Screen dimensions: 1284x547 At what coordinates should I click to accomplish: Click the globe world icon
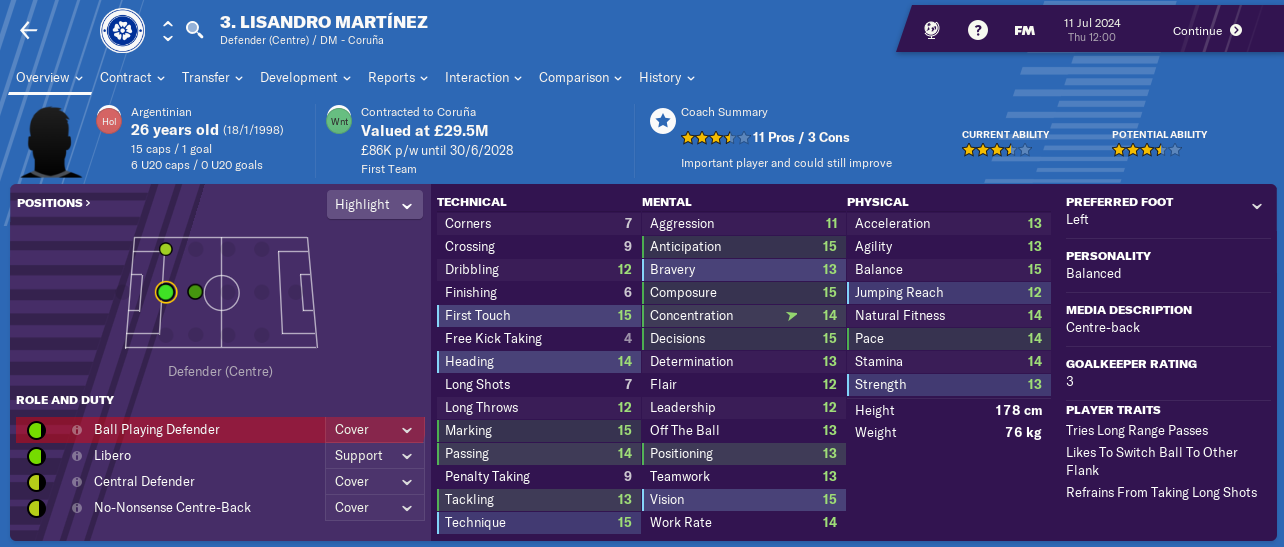coord(932,30)
